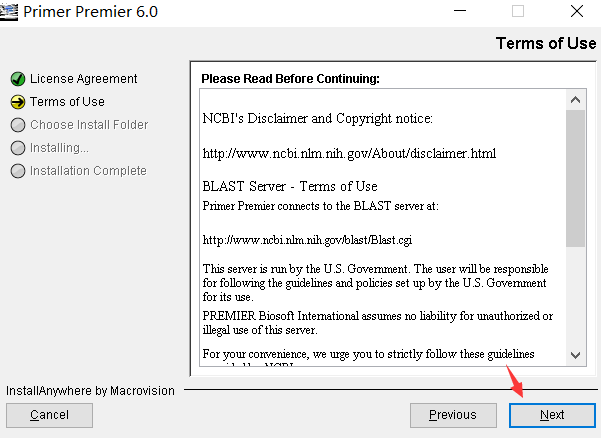601x438 pixels.
Task: Click the green checkmark License Agreement icon
Action: point(18,79)
